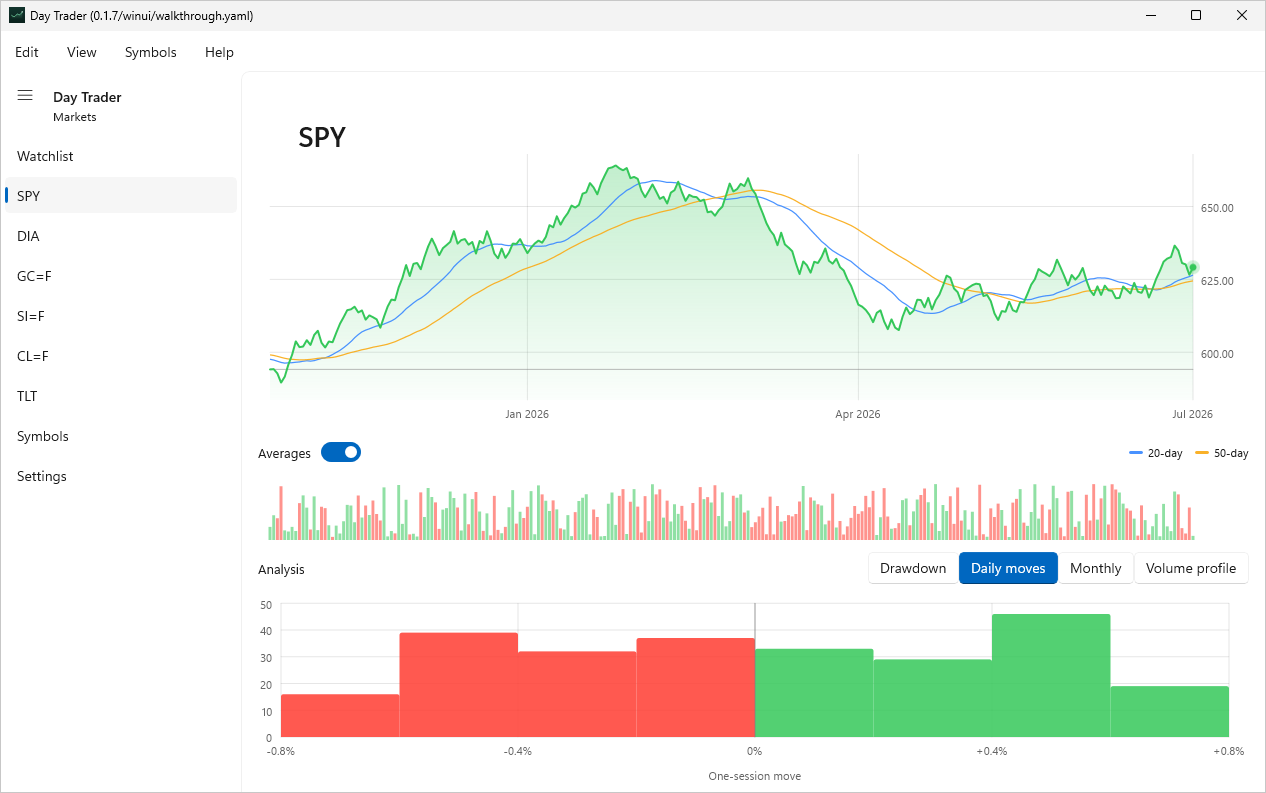
Task: Click the 'Jul 2026' axis label
Action: coord(1193,414)
